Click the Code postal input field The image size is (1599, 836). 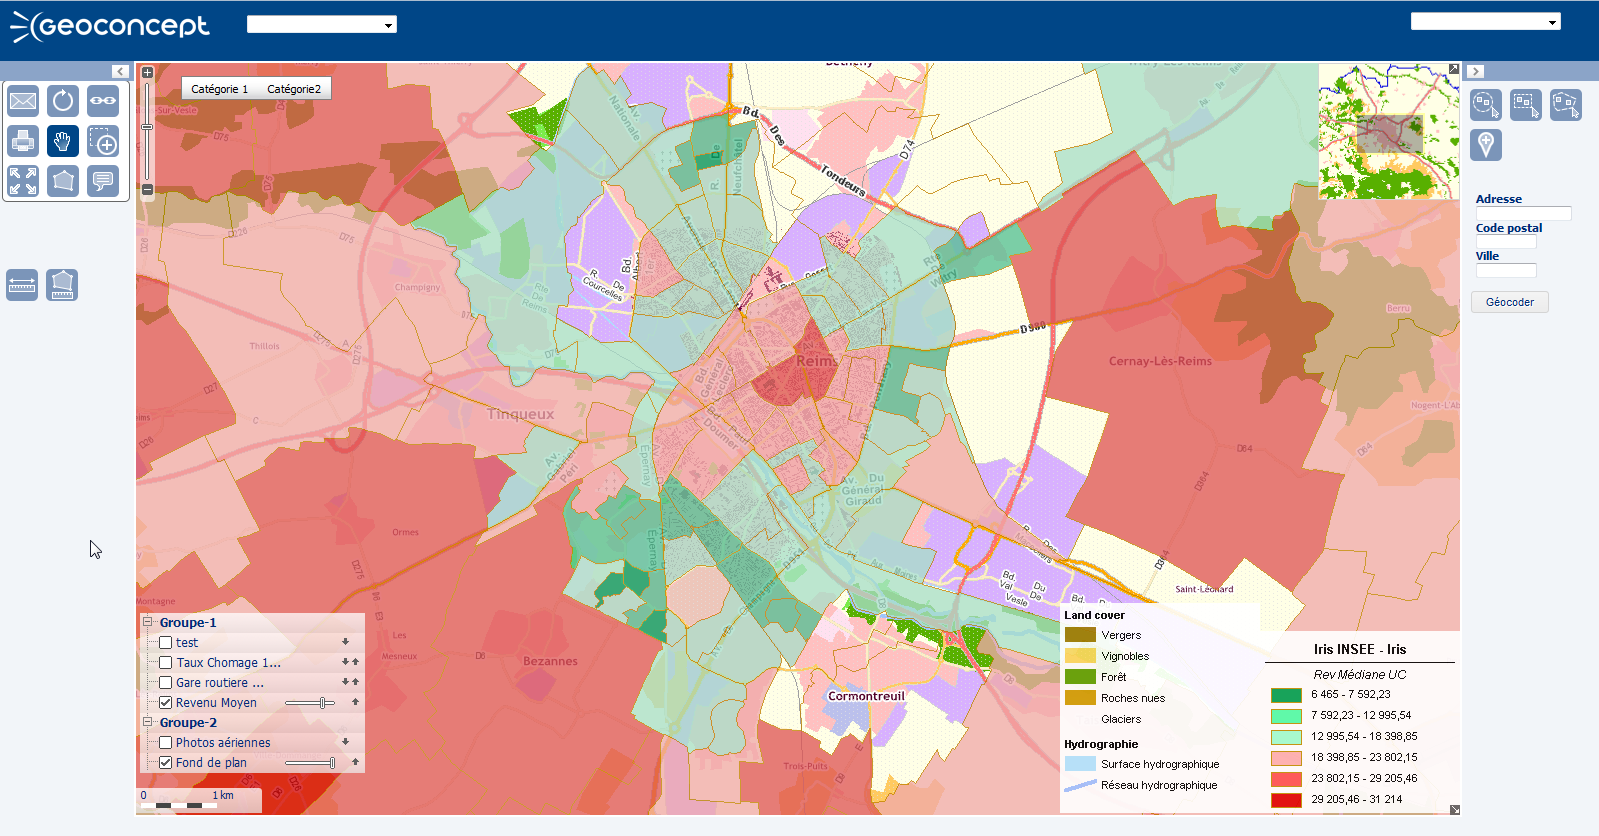pos(1506,242)
